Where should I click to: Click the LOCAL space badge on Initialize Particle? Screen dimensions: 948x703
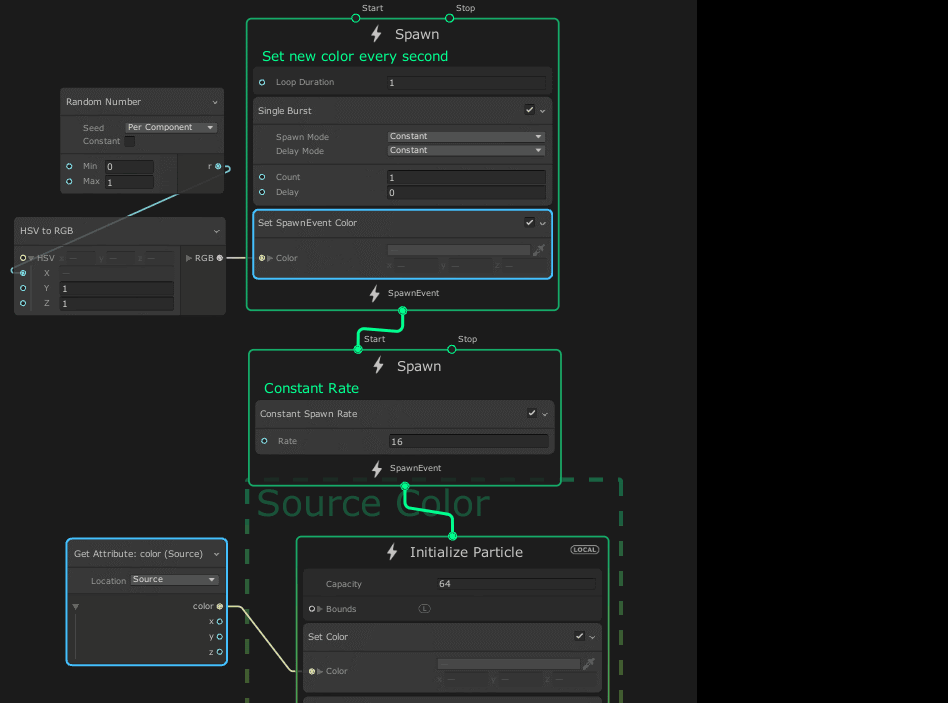pos(585,550)
